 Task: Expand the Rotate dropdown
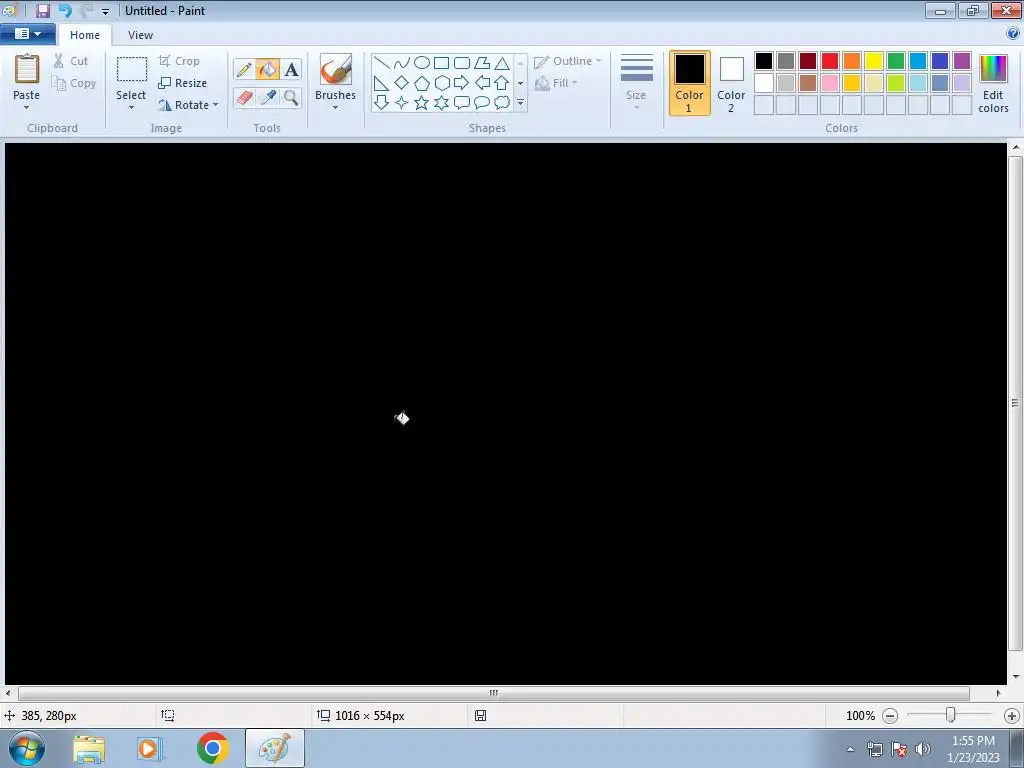(216, 104)
